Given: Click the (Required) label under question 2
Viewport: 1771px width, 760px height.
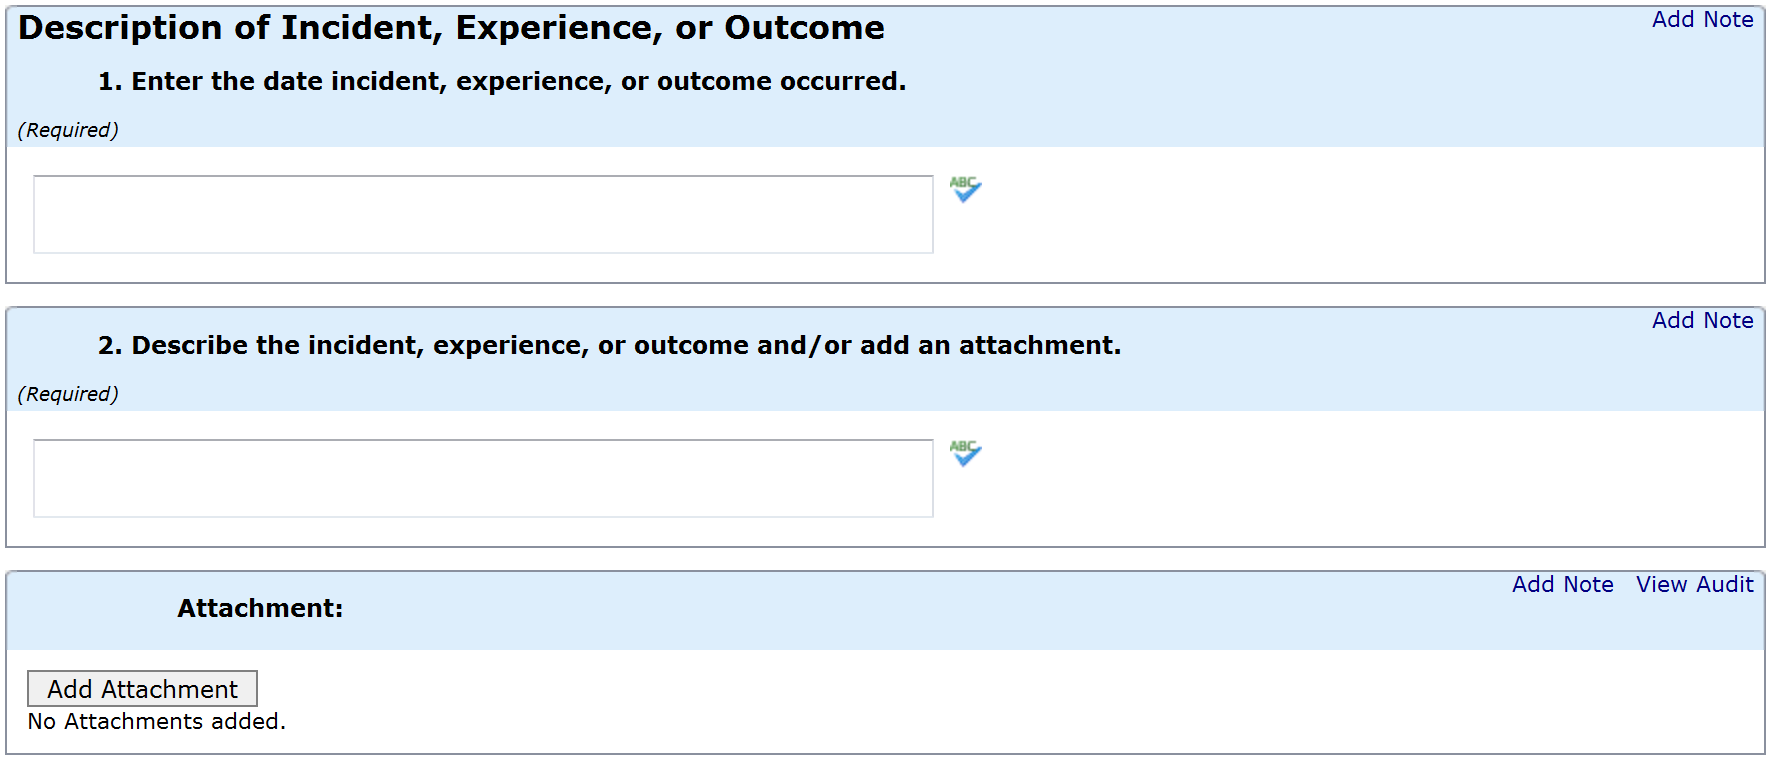Looking at the screenshot, I should [x=68, y=395].
